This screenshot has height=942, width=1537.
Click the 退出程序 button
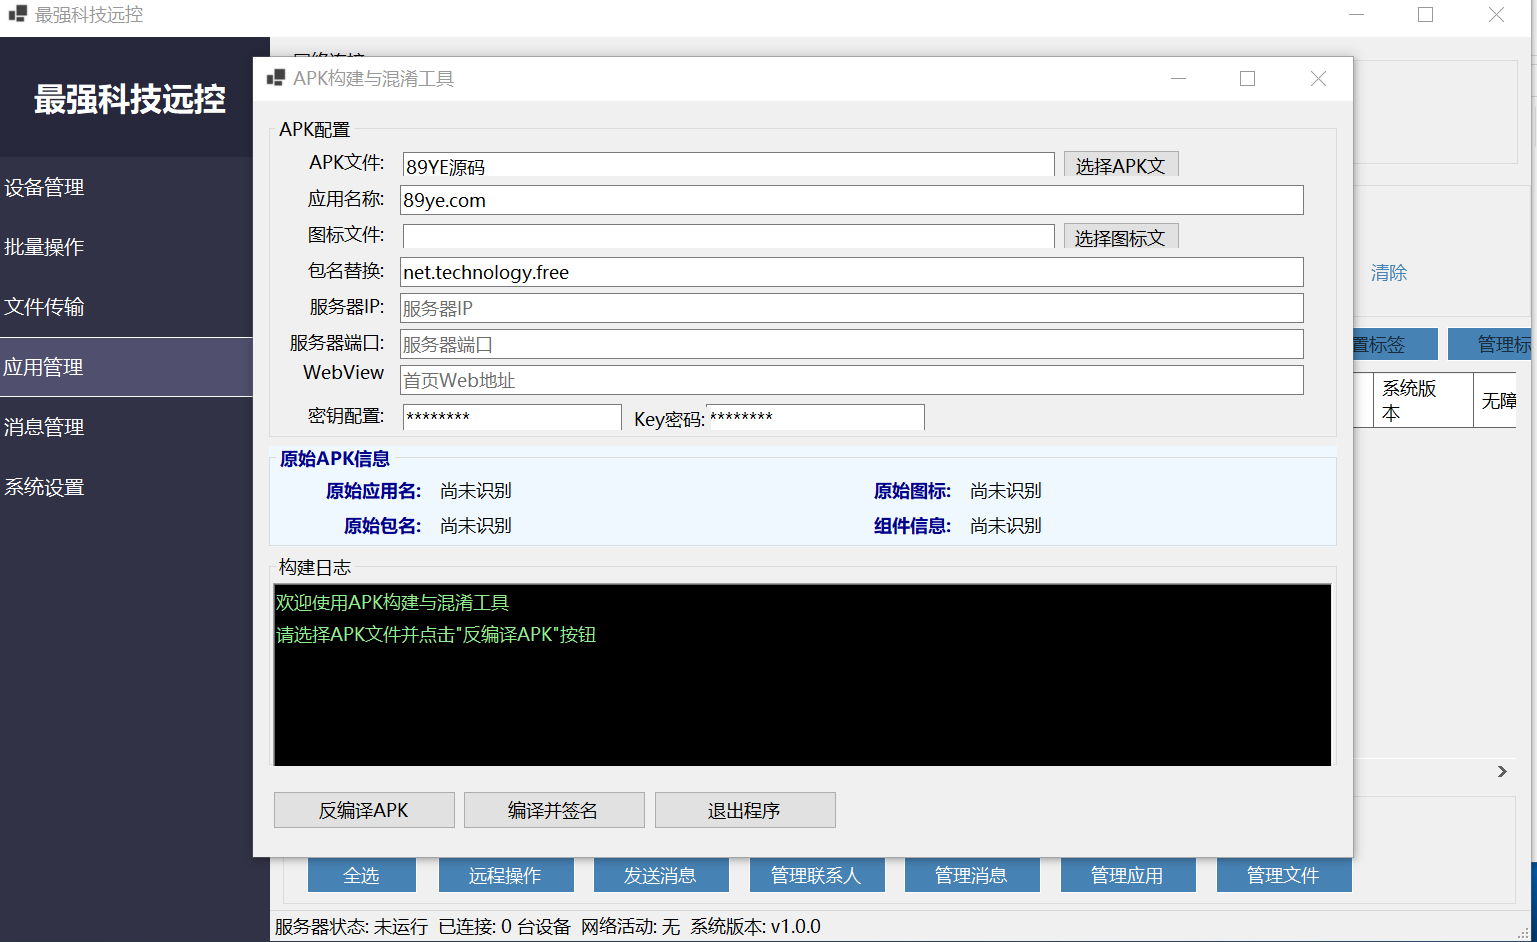[744, 810]
